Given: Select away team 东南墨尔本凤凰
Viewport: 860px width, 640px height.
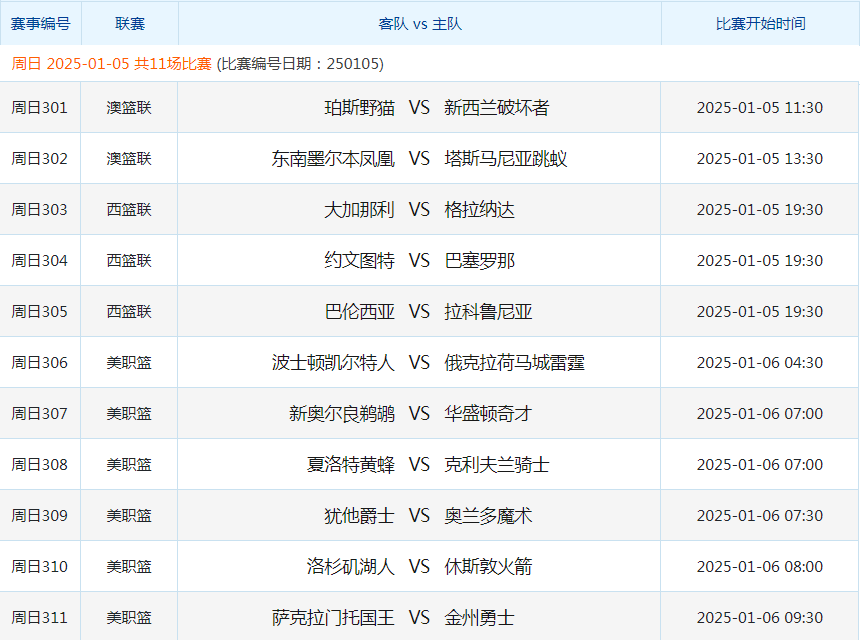Looking at the screenshot, I should pyautogui.click(x=333, y=158).
